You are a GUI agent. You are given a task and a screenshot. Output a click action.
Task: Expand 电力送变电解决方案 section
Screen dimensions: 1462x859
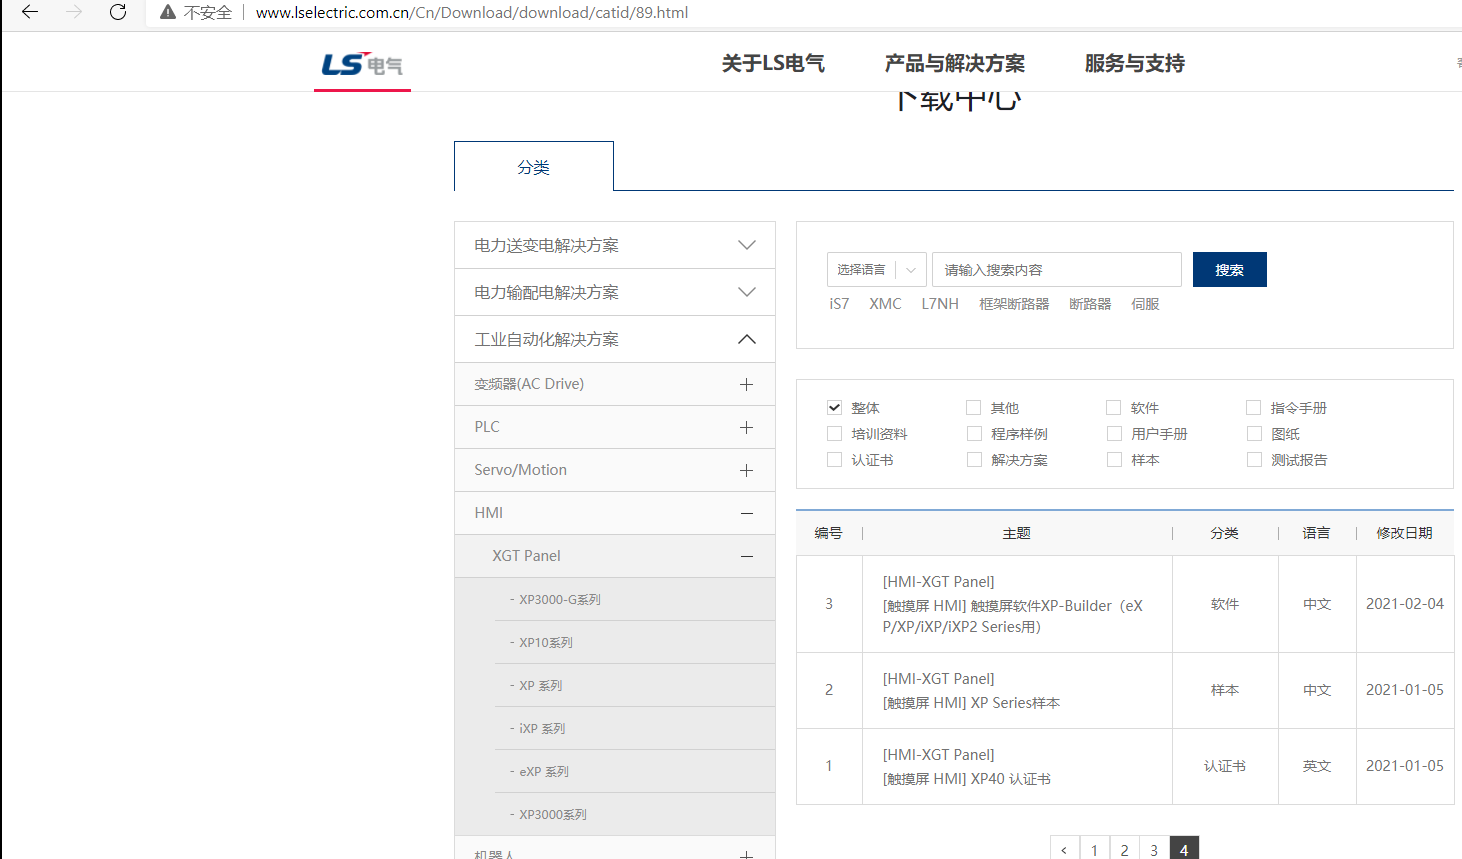tap(746, 245)
